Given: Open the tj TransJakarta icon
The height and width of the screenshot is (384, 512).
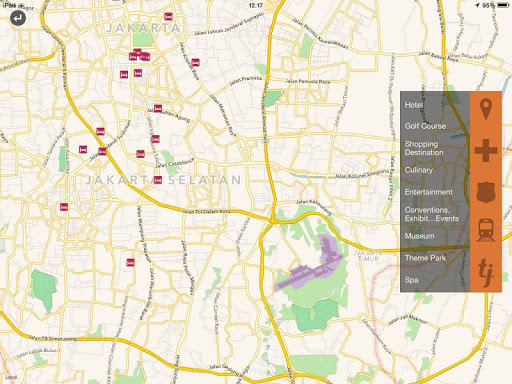Looking at the screenshot, I should click(486, 269).
